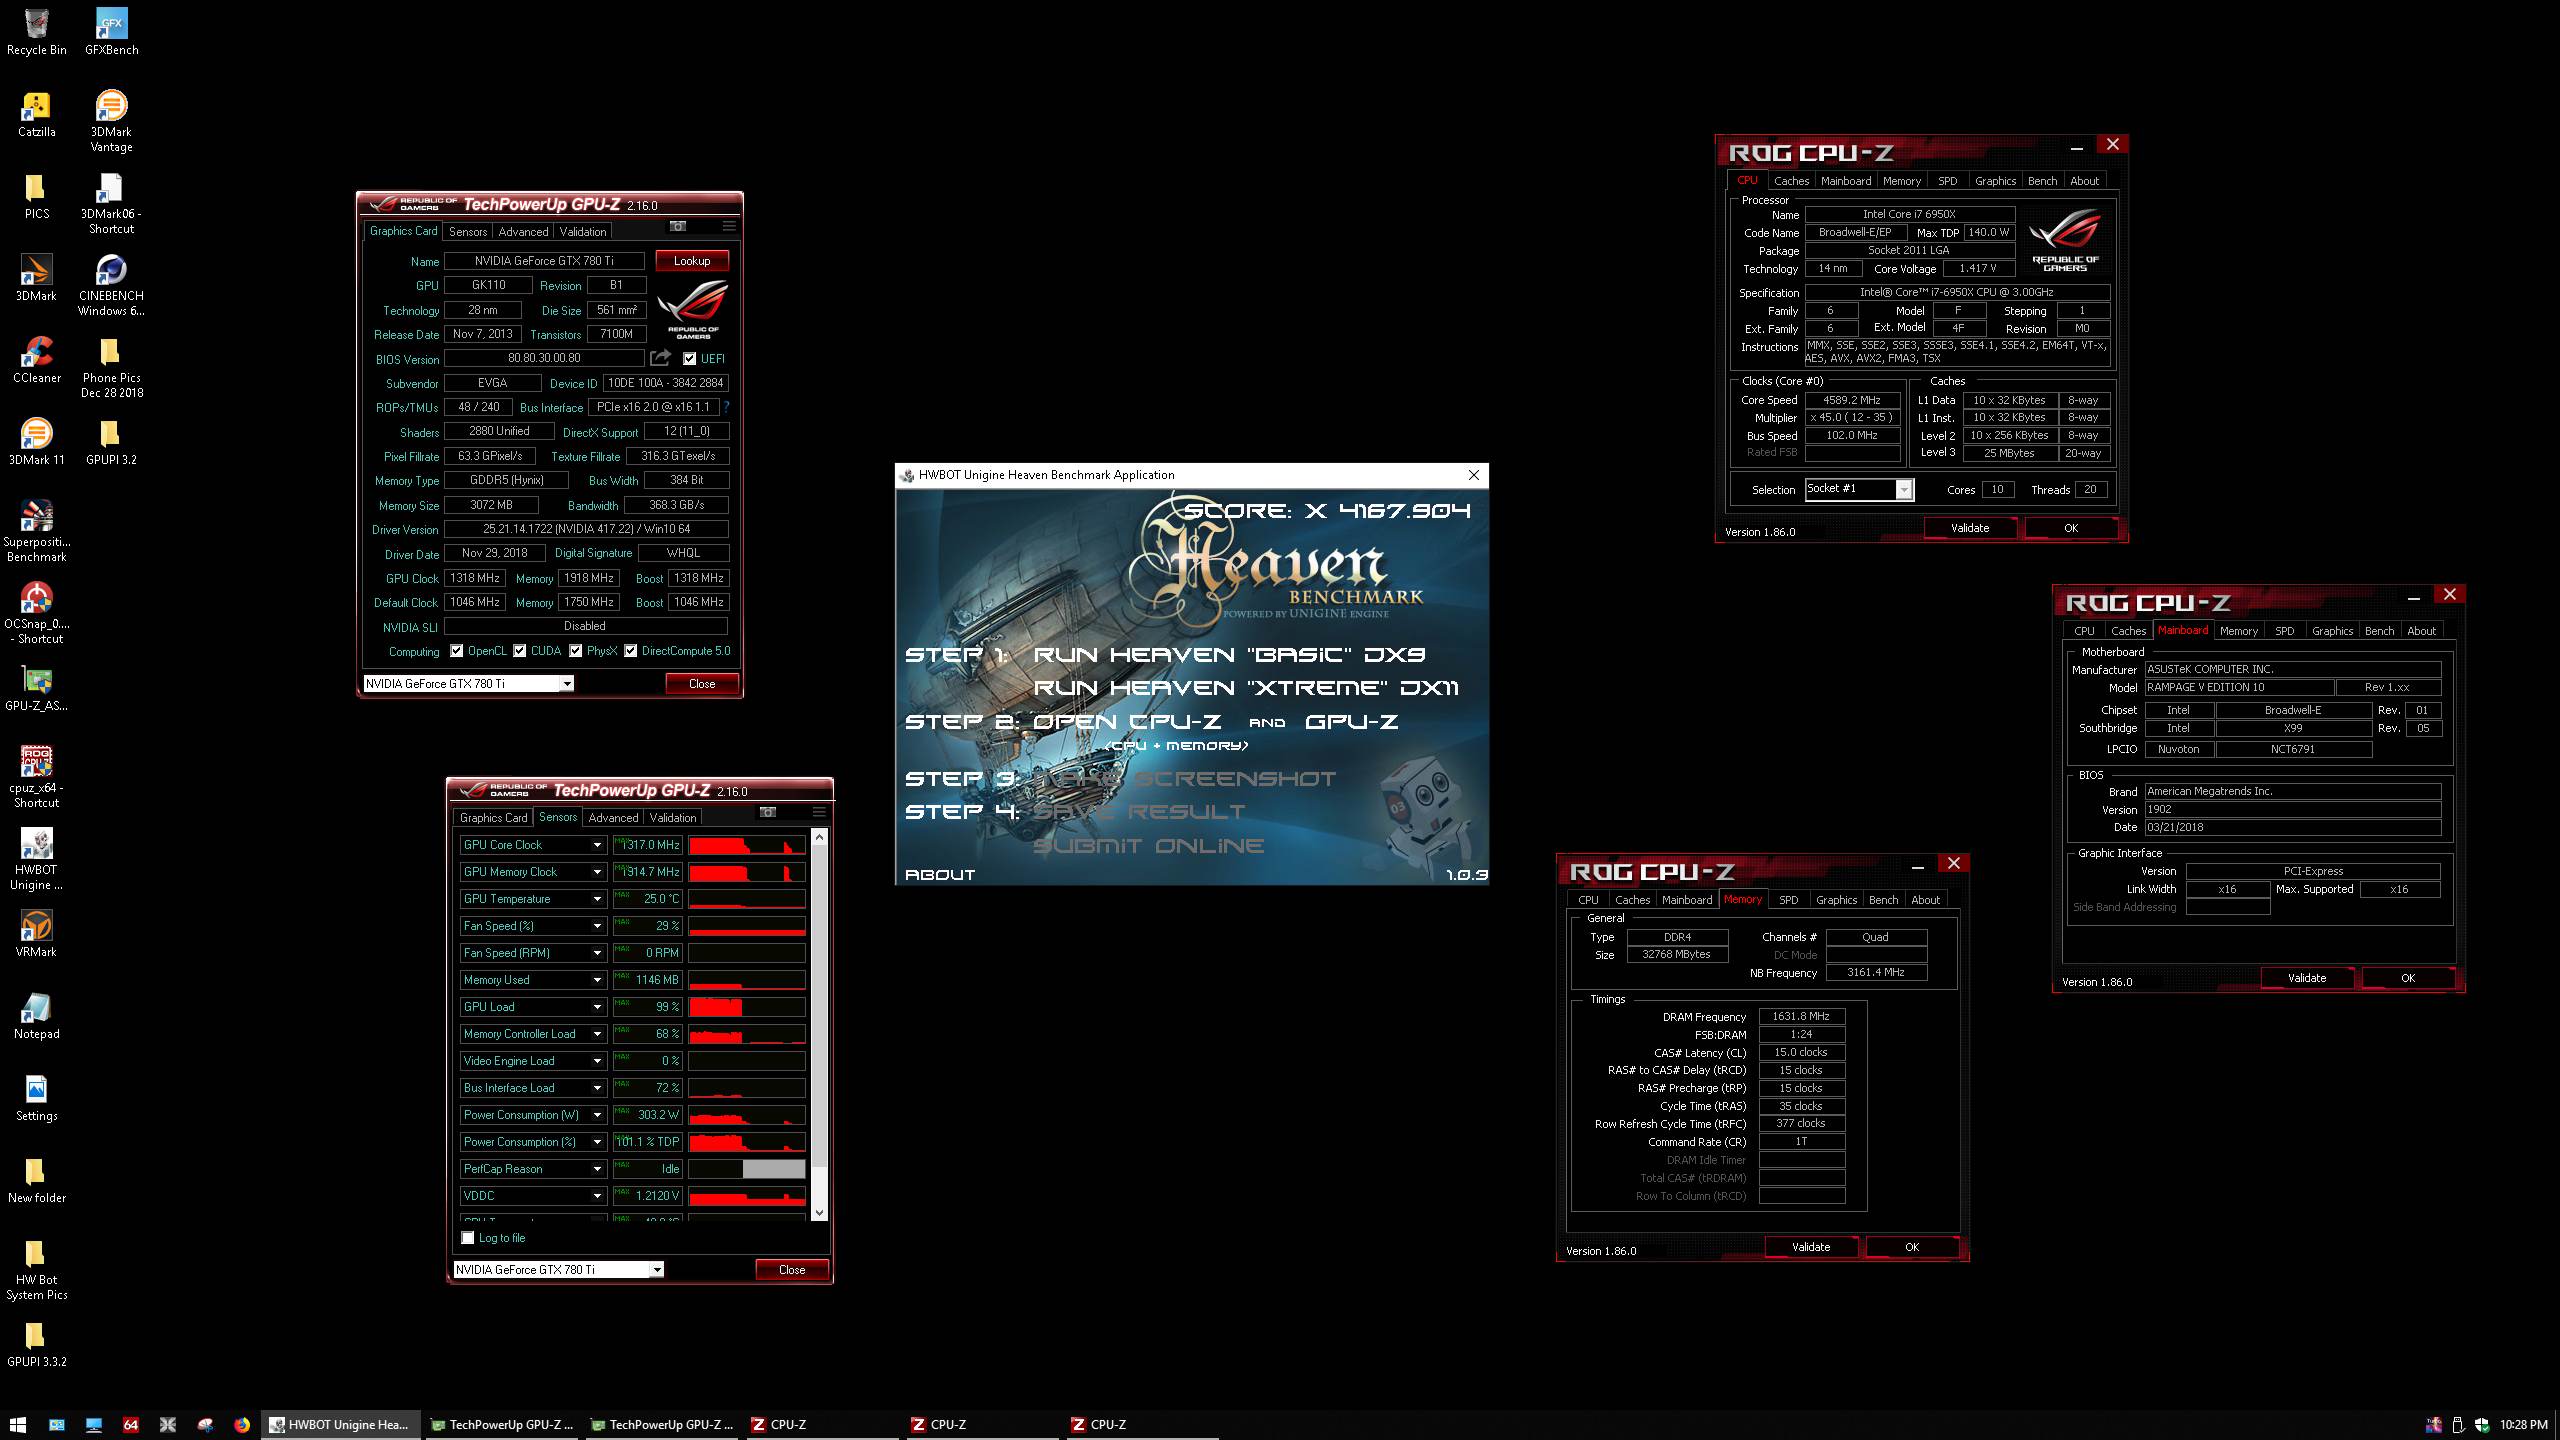The width and height of the screenshot is (2560, 1440).
Task: Click the camera icon in GPU-Z Sensors window
Action: point(768,812)
